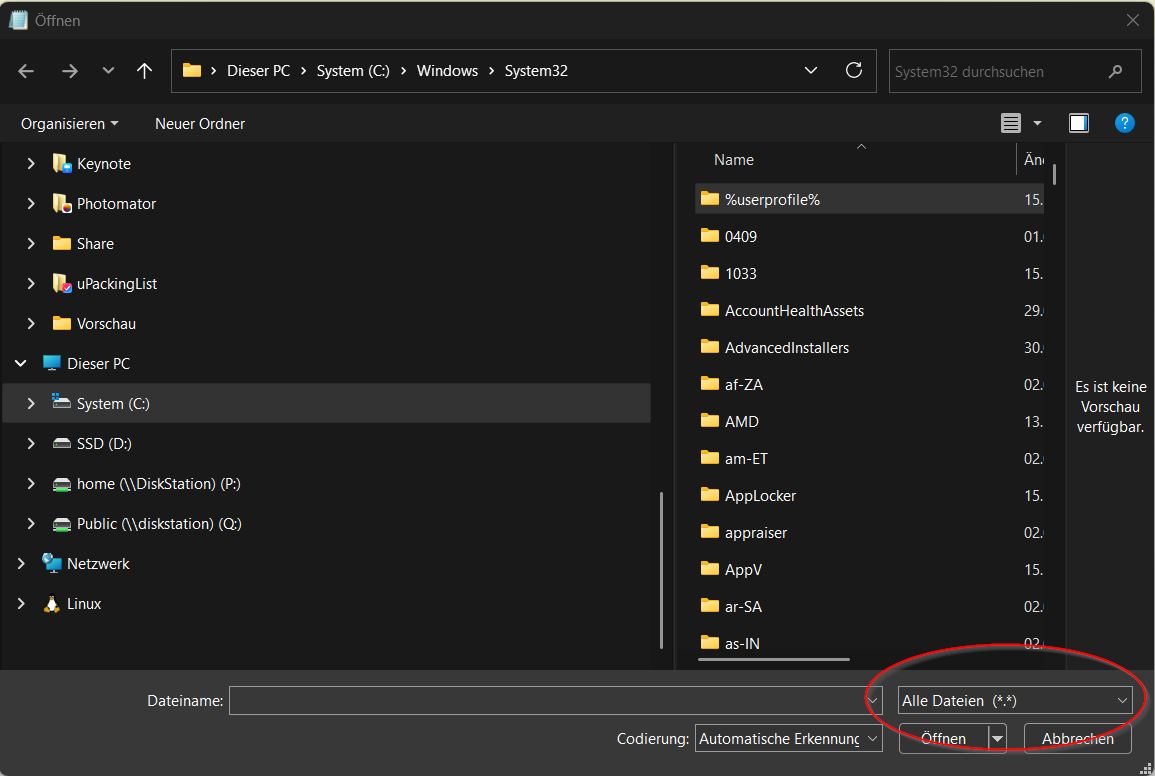Expand the Share tree node
The height and width of the screenshot is (776, 1155).
point(31,243)
